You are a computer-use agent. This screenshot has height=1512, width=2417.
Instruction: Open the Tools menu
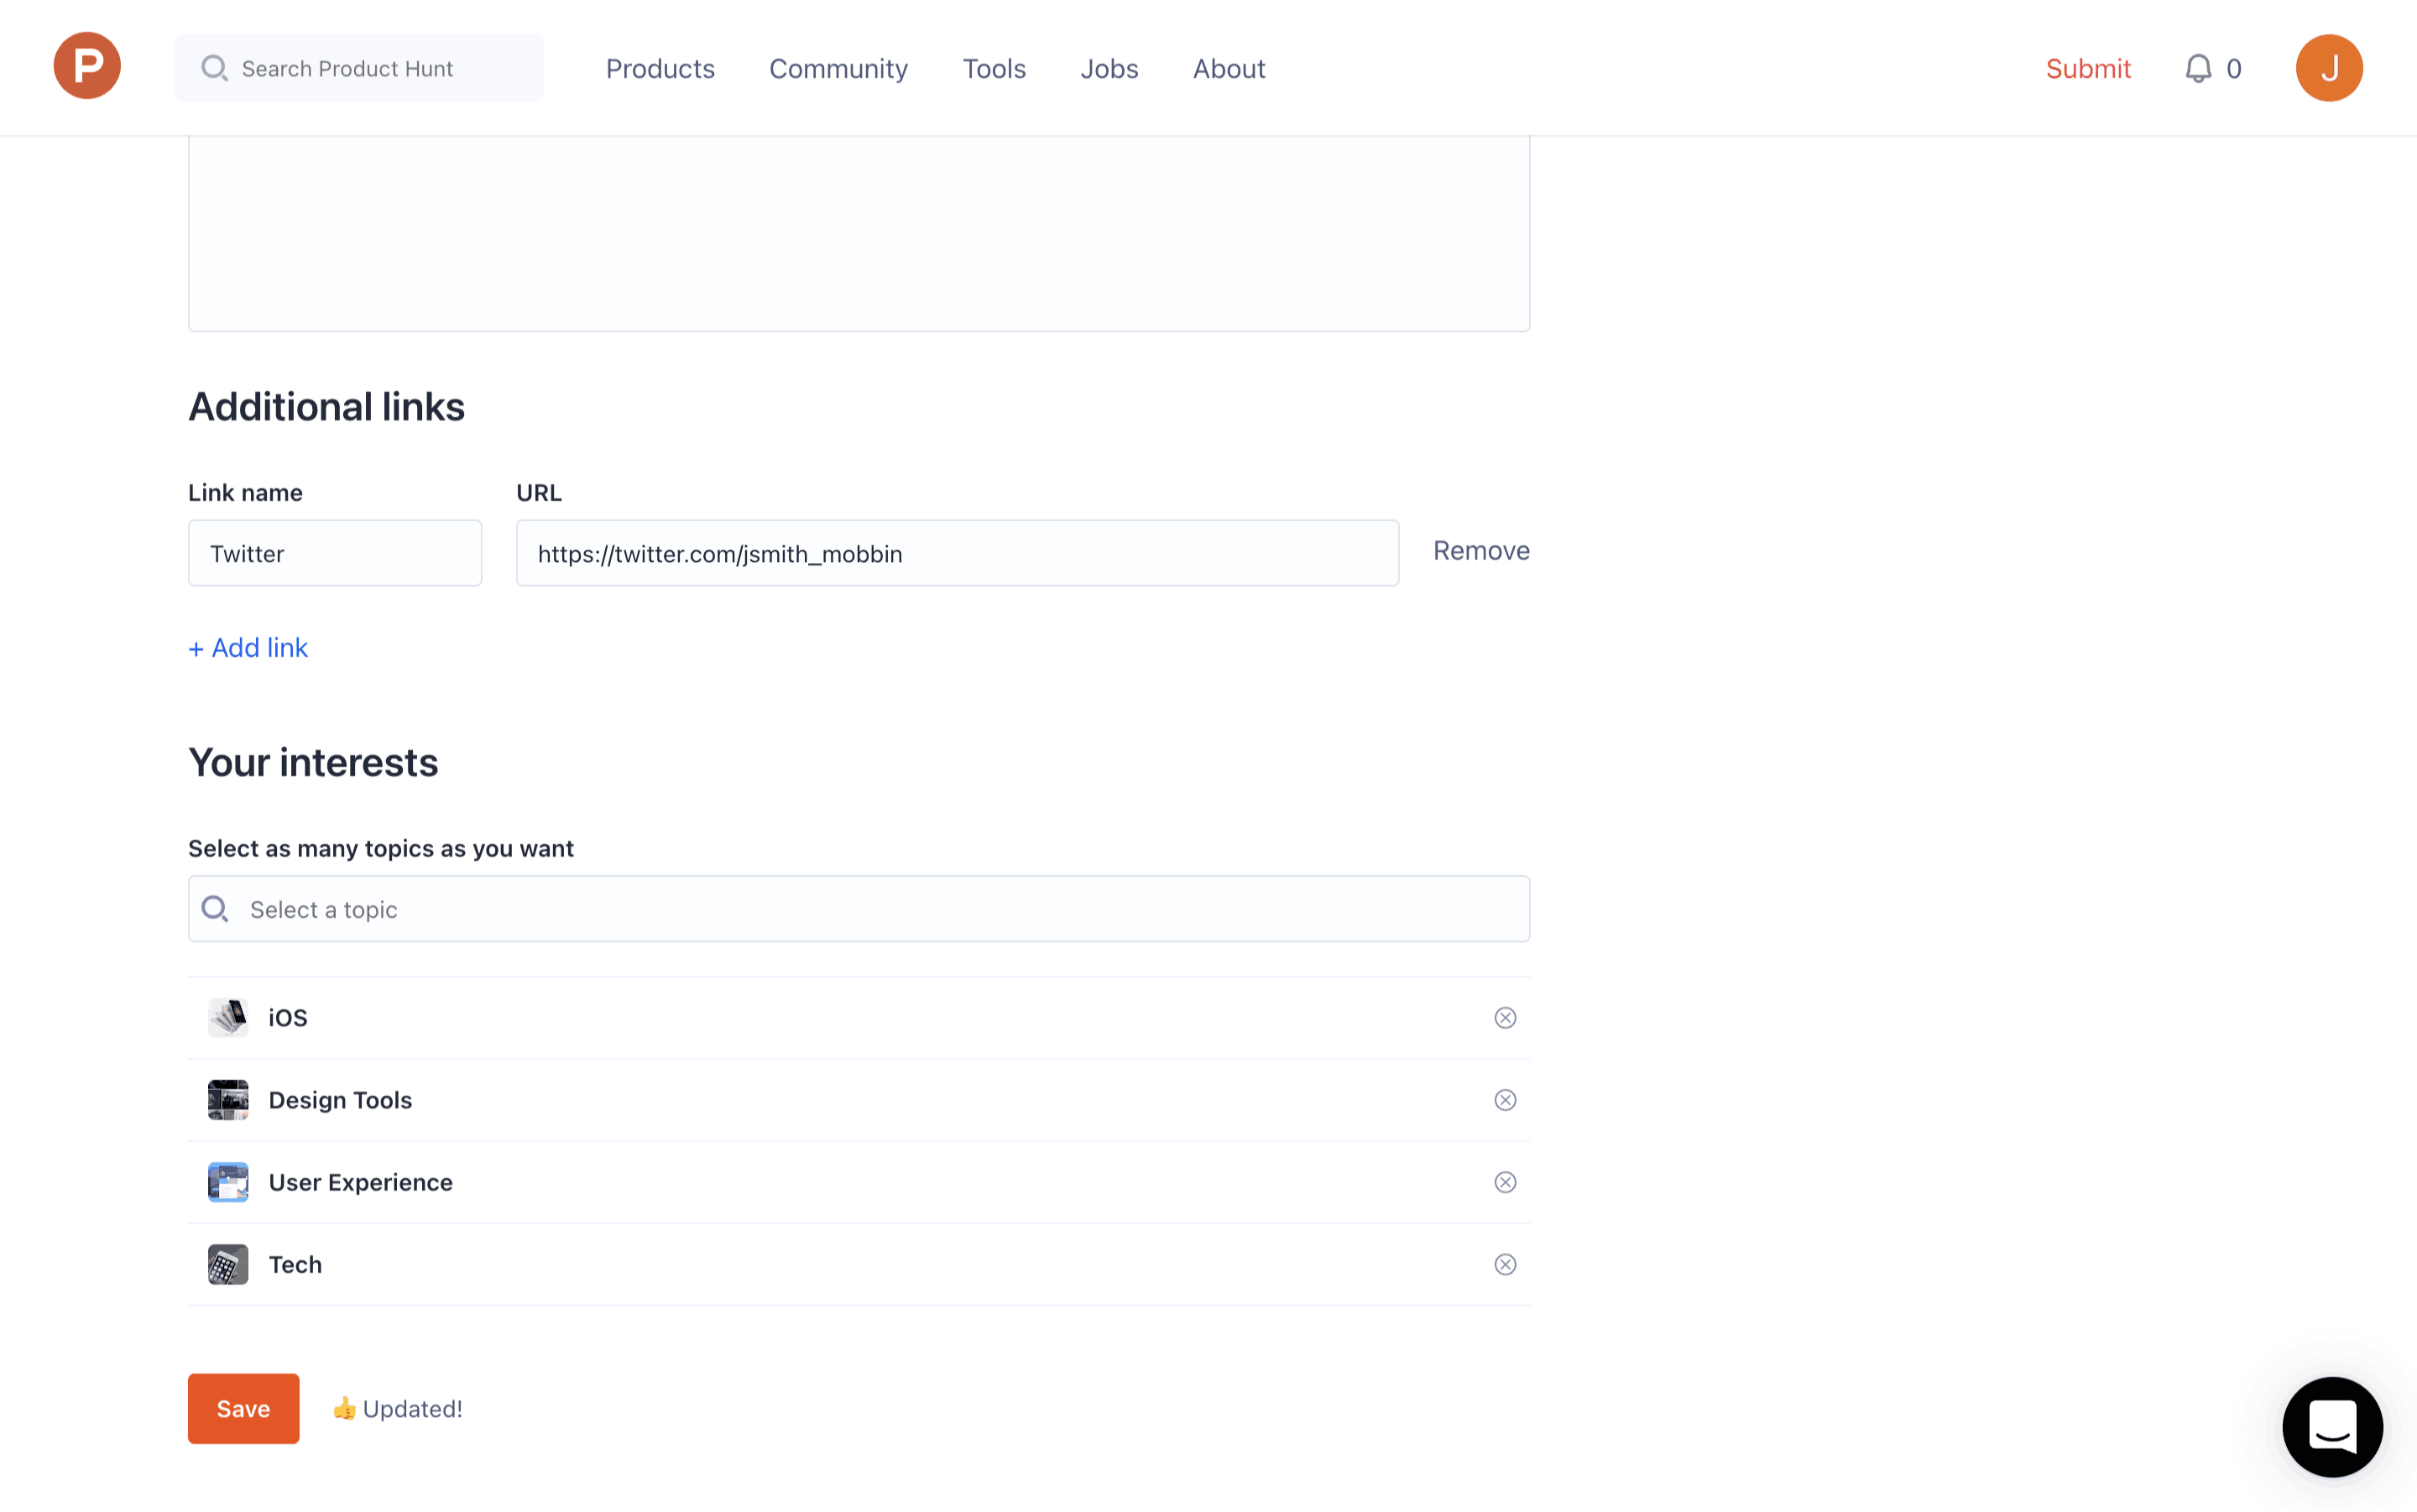(x=994, y=68)
